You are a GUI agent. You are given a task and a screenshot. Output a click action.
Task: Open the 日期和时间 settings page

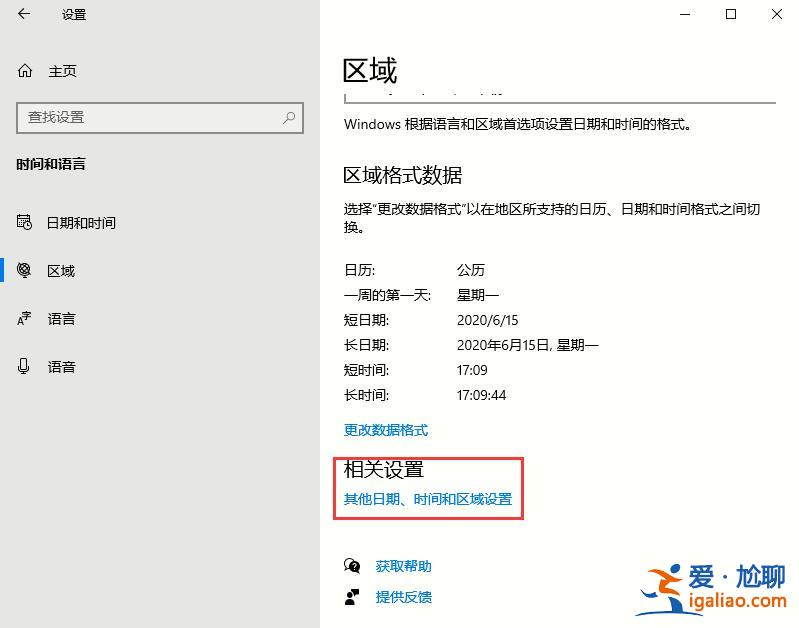tap(81, 223)
